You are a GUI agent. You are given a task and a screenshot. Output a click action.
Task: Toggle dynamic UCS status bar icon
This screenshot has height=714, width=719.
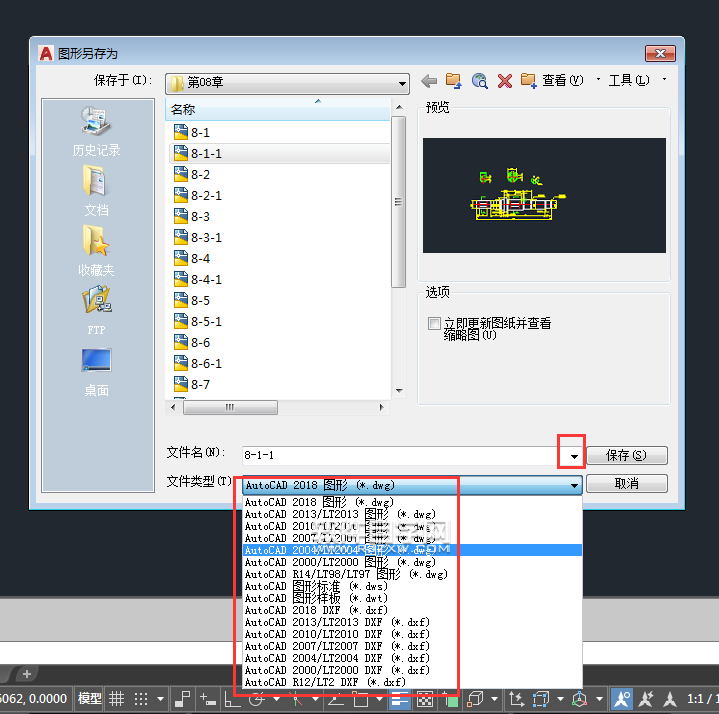(x=517, y=699)
